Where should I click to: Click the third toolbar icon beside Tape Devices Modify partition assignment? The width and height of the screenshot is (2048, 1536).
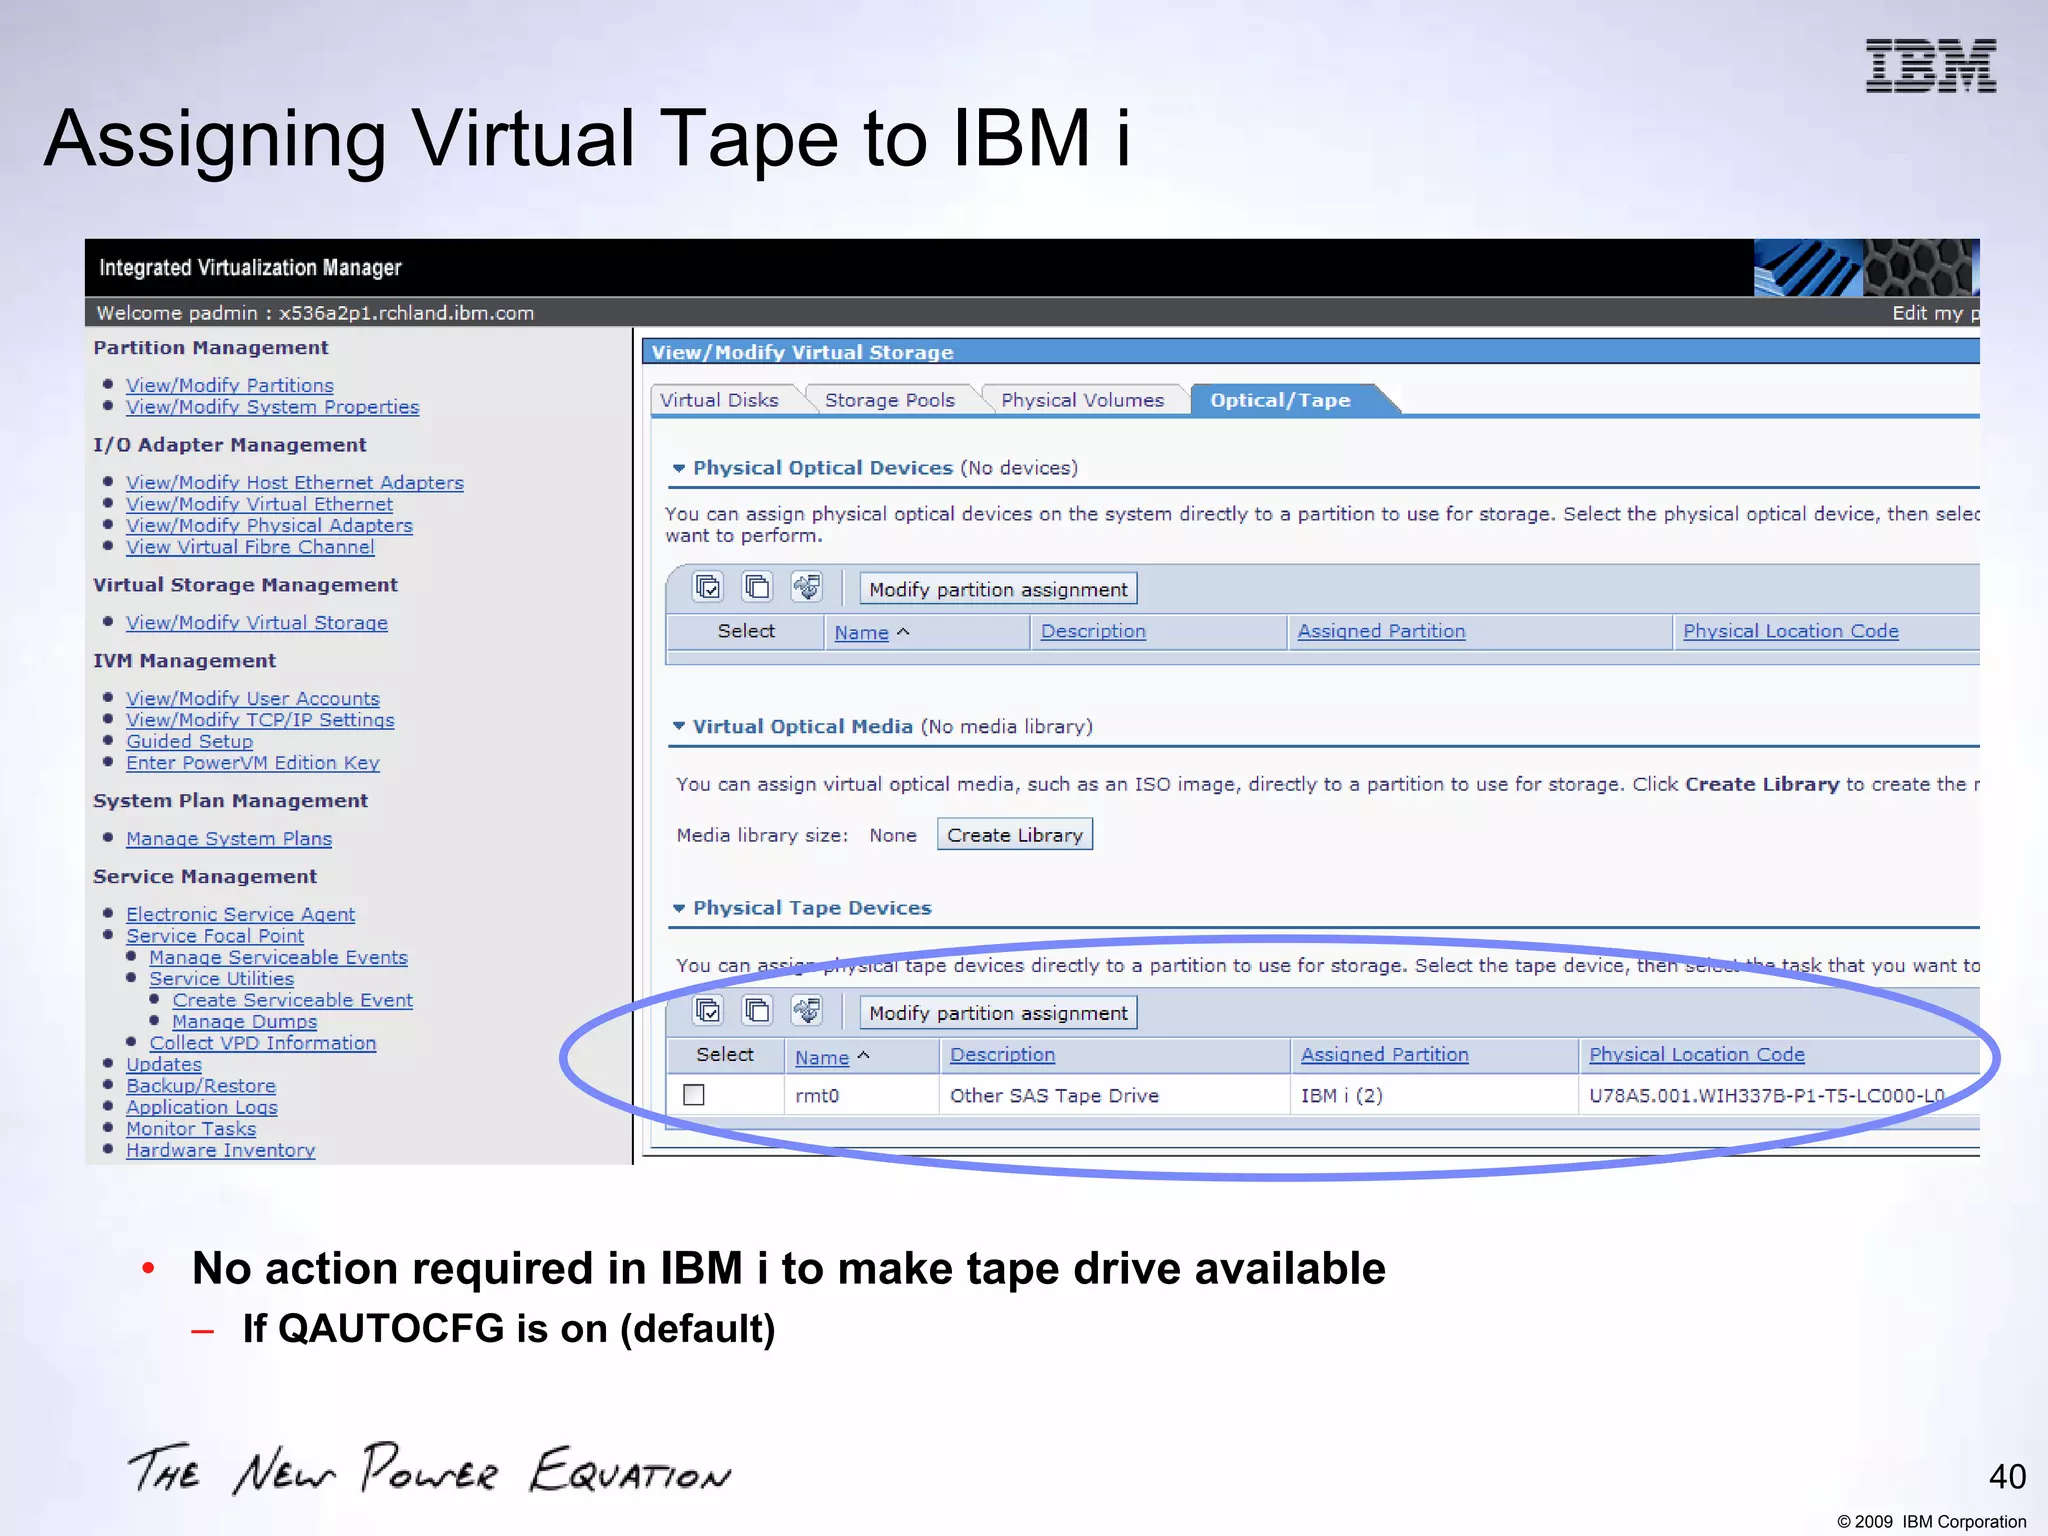coord(807,1011)
